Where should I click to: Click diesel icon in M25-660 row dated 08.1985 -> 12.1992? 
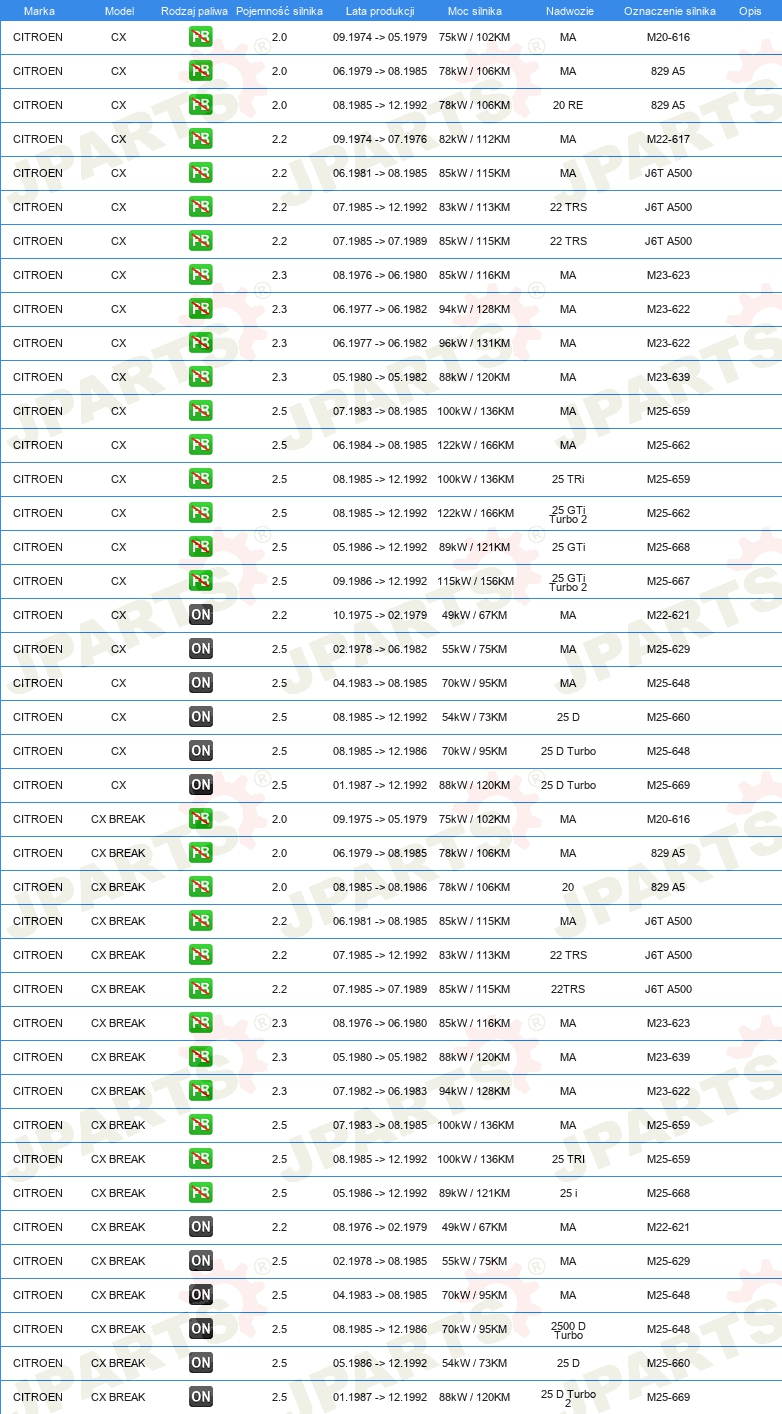coord(201,717)
